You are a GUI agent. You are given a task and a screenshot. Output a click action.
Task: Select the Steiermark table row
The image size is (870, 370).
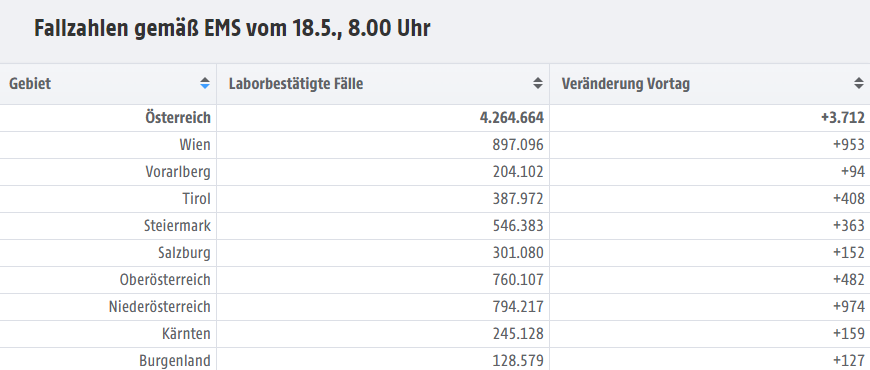435,226
